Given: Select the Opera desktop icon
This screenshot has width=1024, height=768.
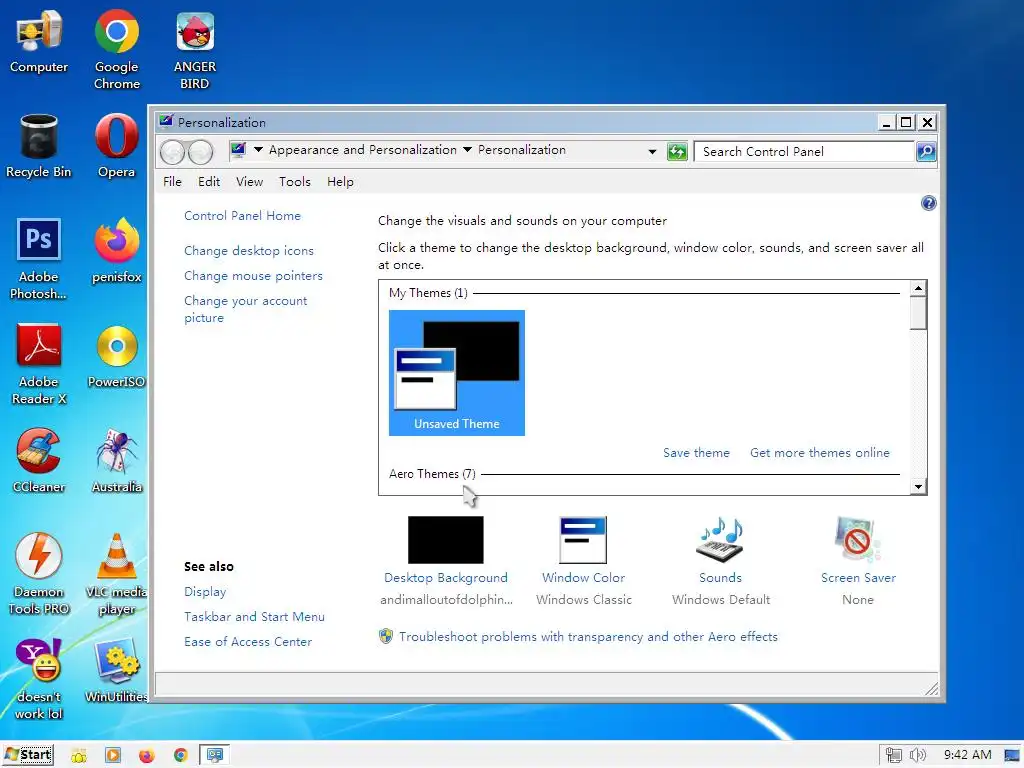Looking at the screenshot, I should pyautogui.click(x=116, y=146).
